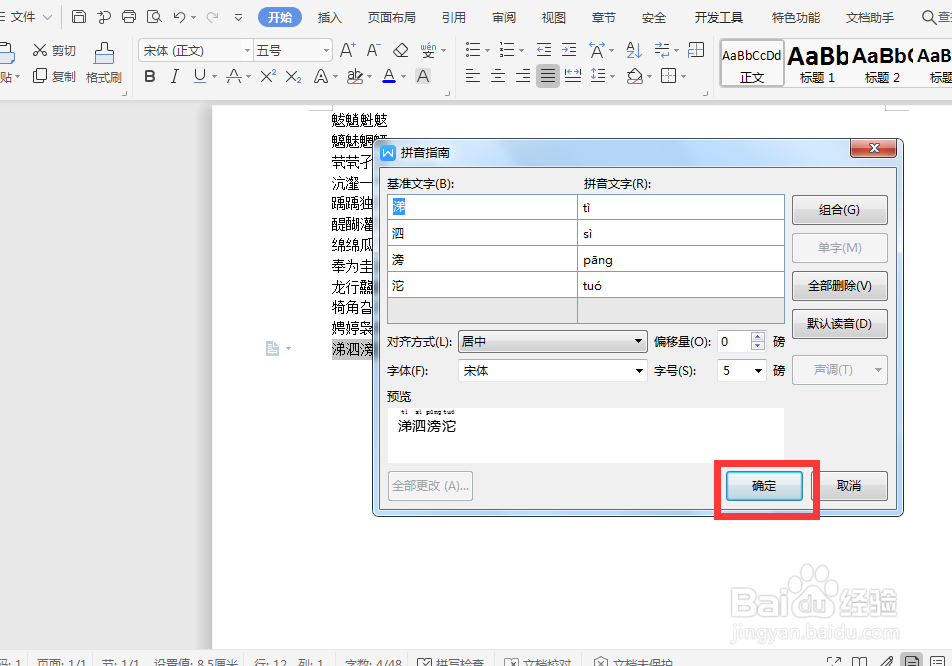Click the 默认读音 default reading button
The image size is (952, 666).
[839, 323]
